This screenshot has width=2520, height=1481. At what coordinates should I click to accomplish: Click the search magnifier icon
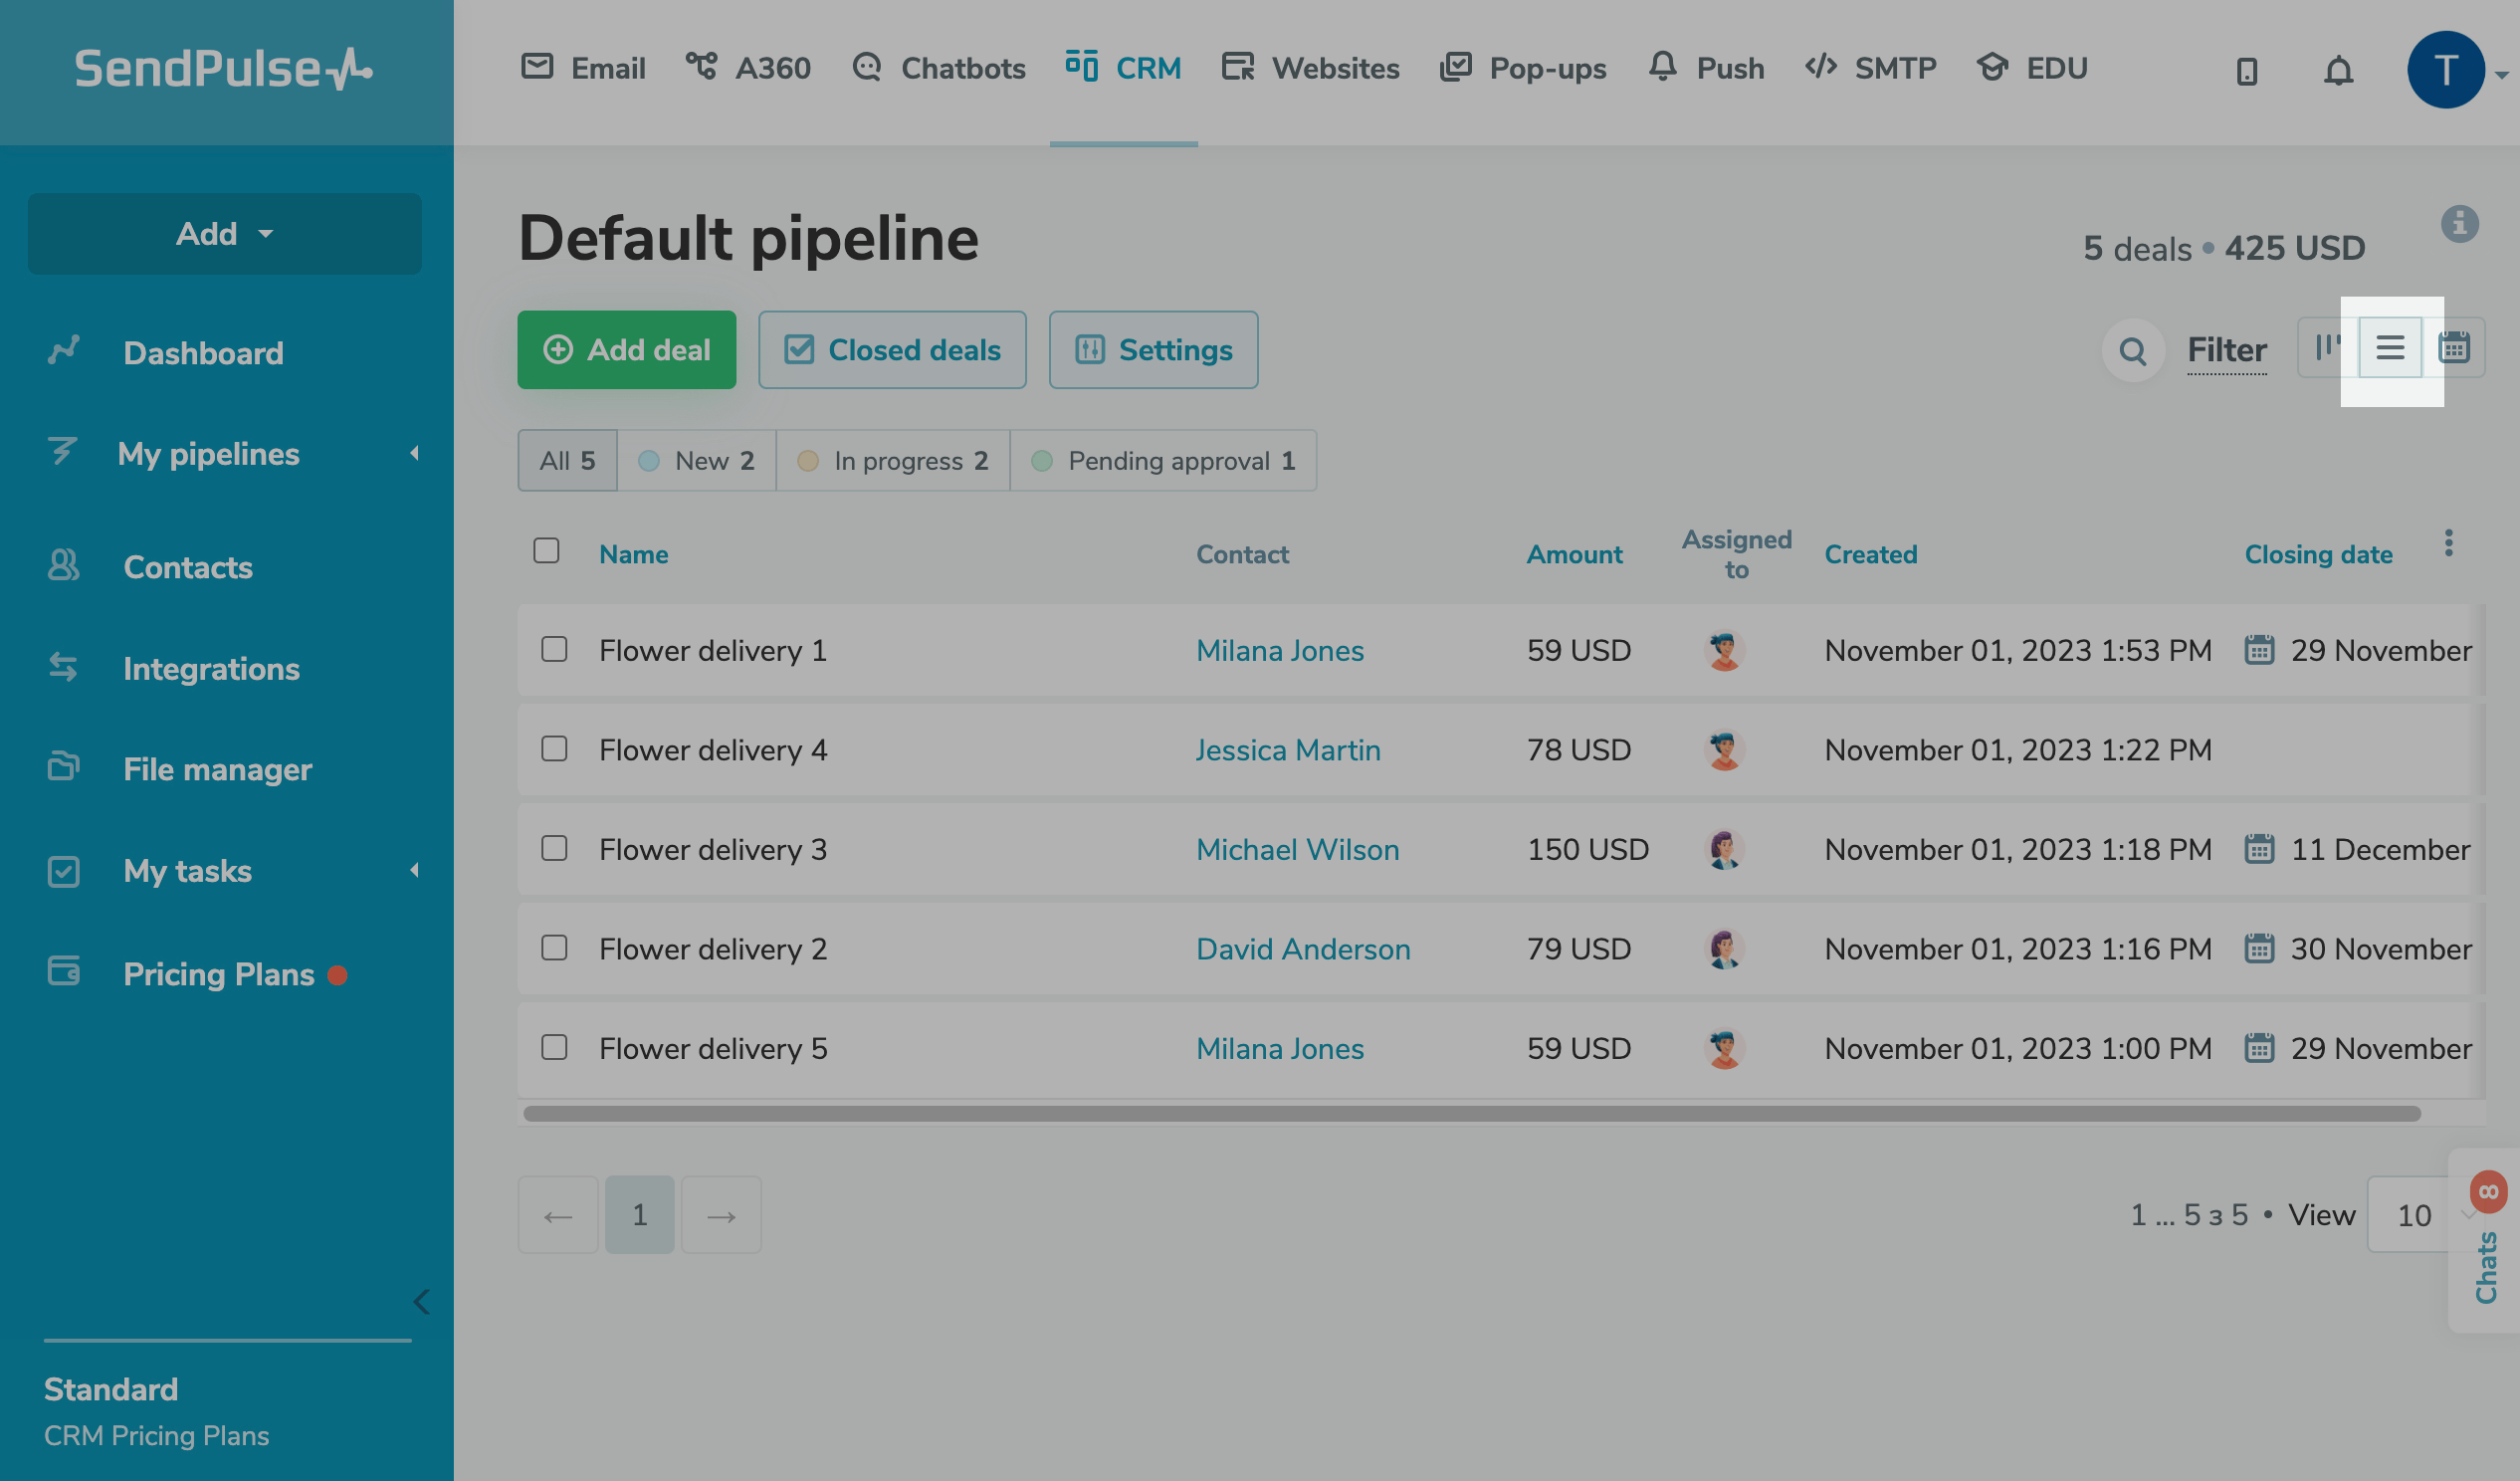(x=2132, y=351)
